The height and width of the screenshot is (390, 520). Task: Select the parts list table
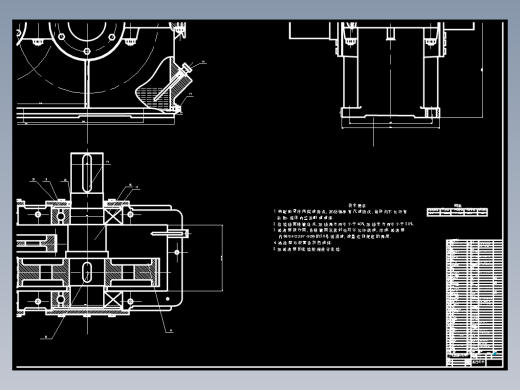click(x=474, y=295)
